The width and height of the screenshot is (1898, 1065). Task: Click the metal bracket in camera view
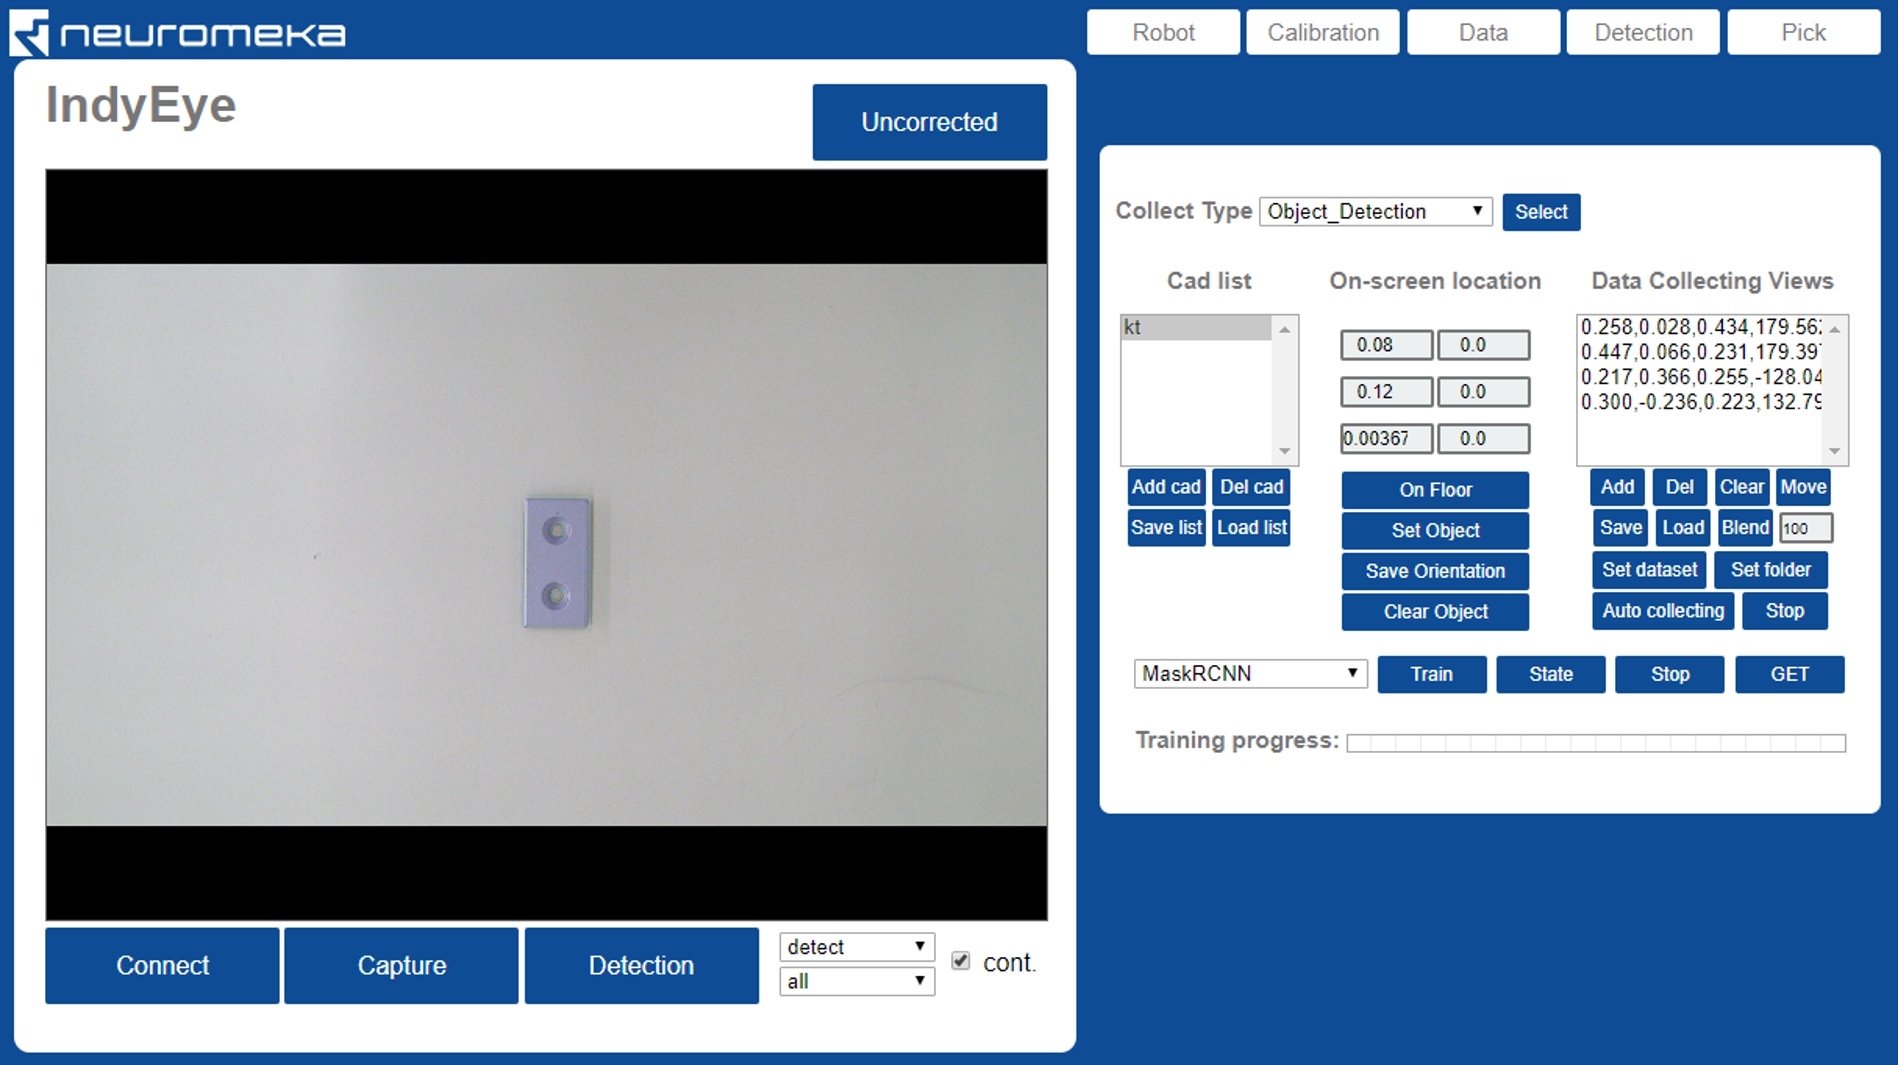[x=558, y=563]
